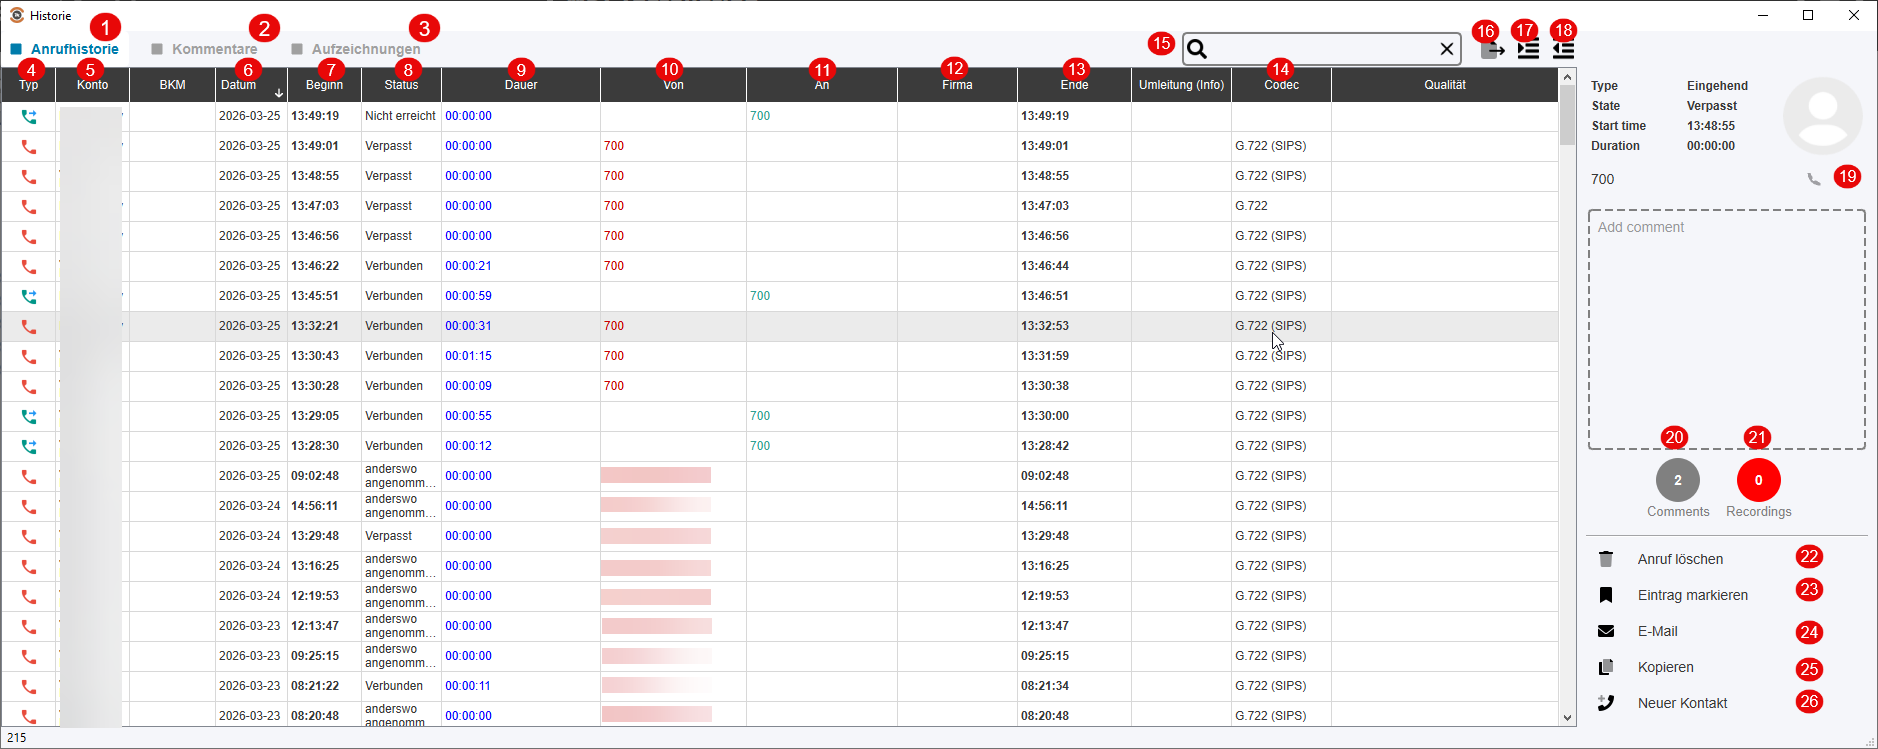Click the Neuer Kontakt phone-plus icon
The width and height of the screenshot is (1878, 749).
(x=1606, y=703)
